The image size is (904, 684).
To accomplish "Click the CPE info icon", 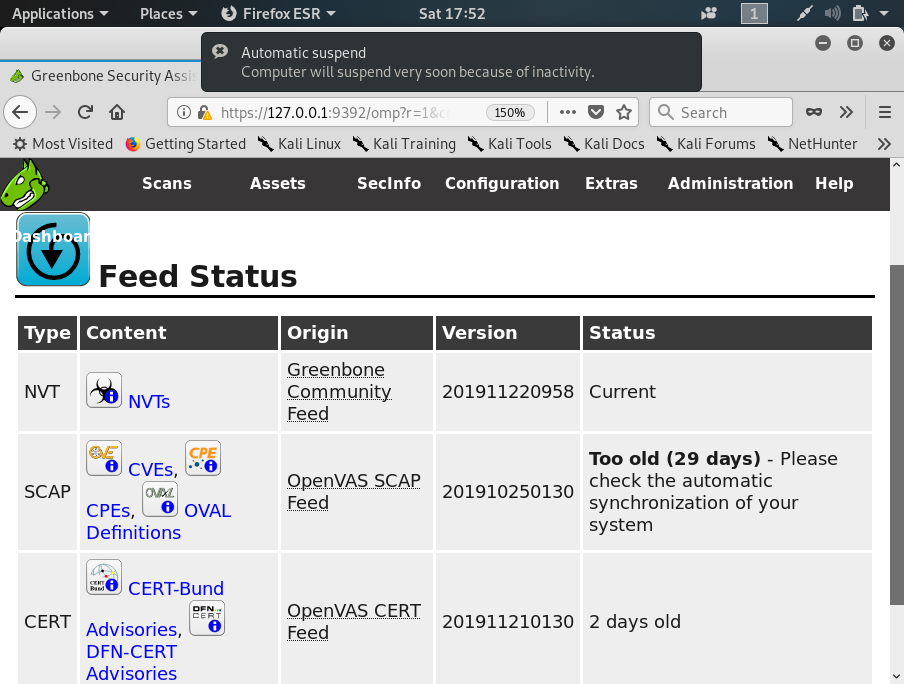I will tap(203, 458).
